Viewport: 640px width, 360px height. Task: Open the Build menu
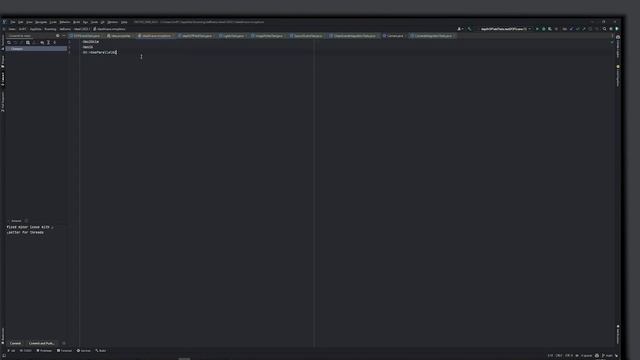(76, 22)
